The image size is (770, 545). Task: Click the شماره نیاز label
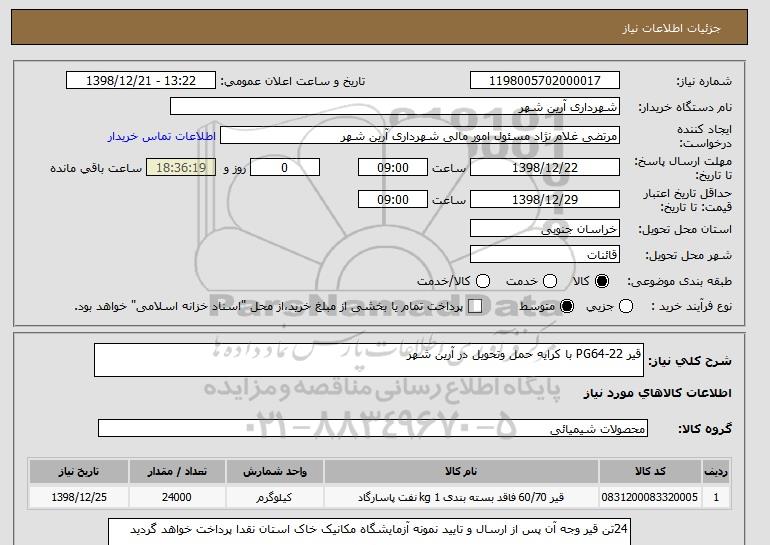point(704,82)
